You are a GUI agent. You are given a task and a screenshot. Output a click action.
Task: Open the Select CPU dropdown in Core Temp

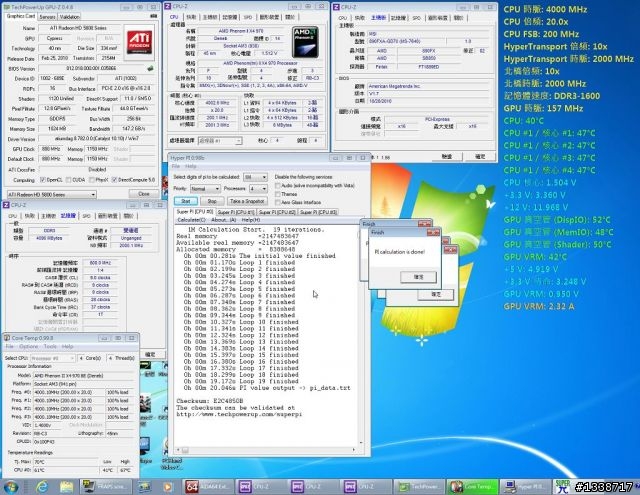tap(52, 358)
